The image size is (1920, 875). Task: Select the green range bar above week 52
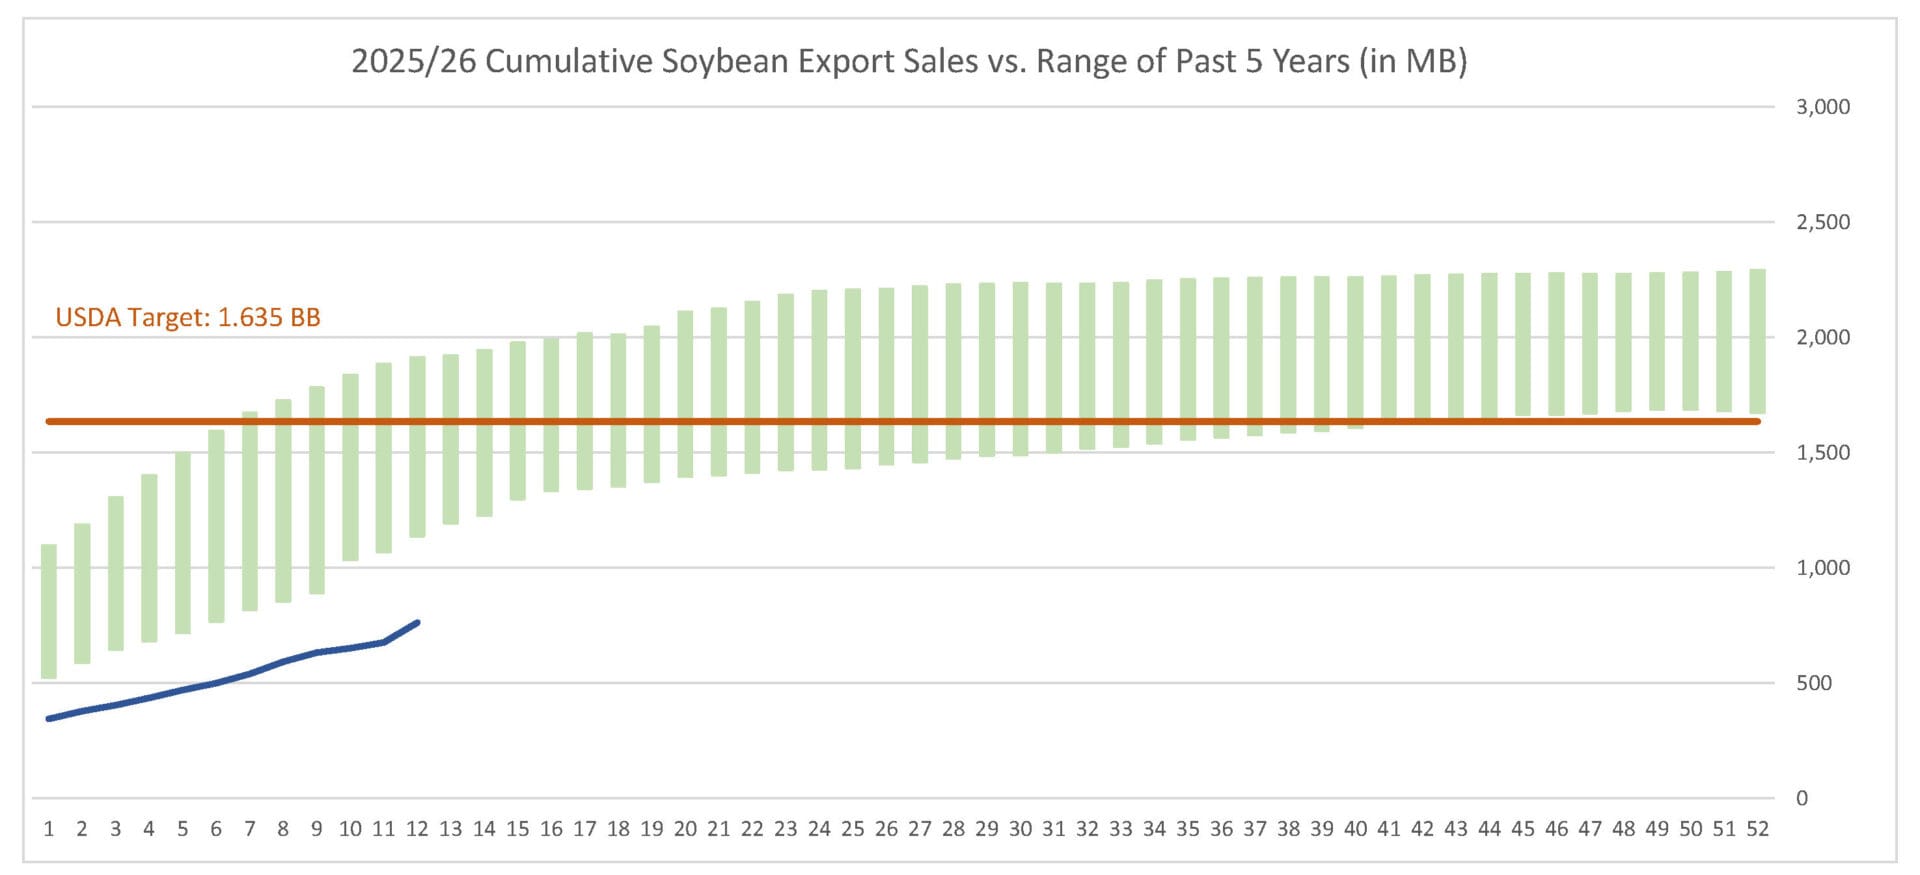coord(1757,340)
